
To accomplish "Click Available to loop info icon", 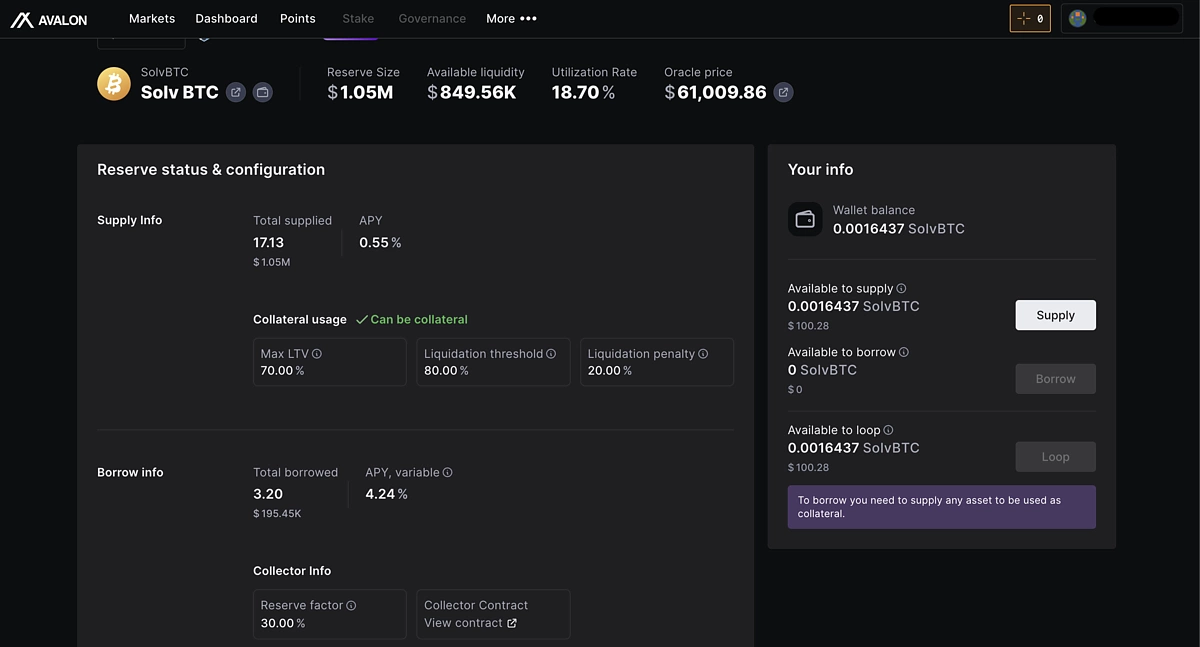I will pos(888,431).
